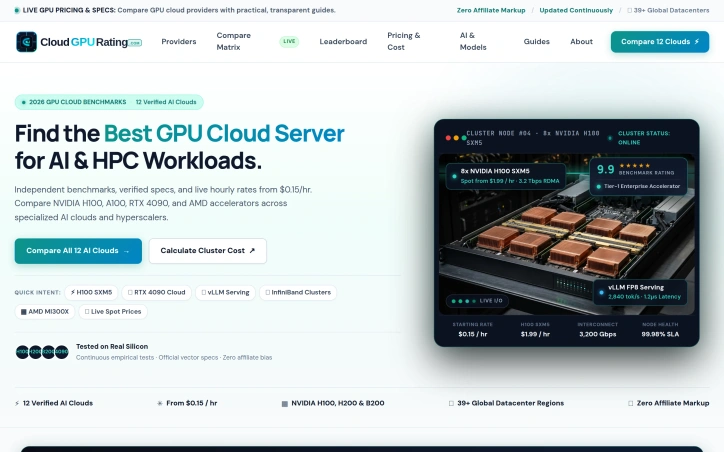The width and height of the screenshot is (724, 452).
Task: Click the vLLM FP8 Serving overlay card
Action: (640, 292)
